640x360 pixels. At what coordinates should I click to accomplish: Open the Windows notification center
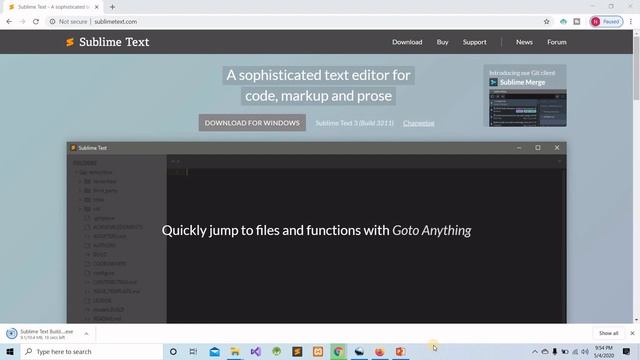[x=627, y=351]
